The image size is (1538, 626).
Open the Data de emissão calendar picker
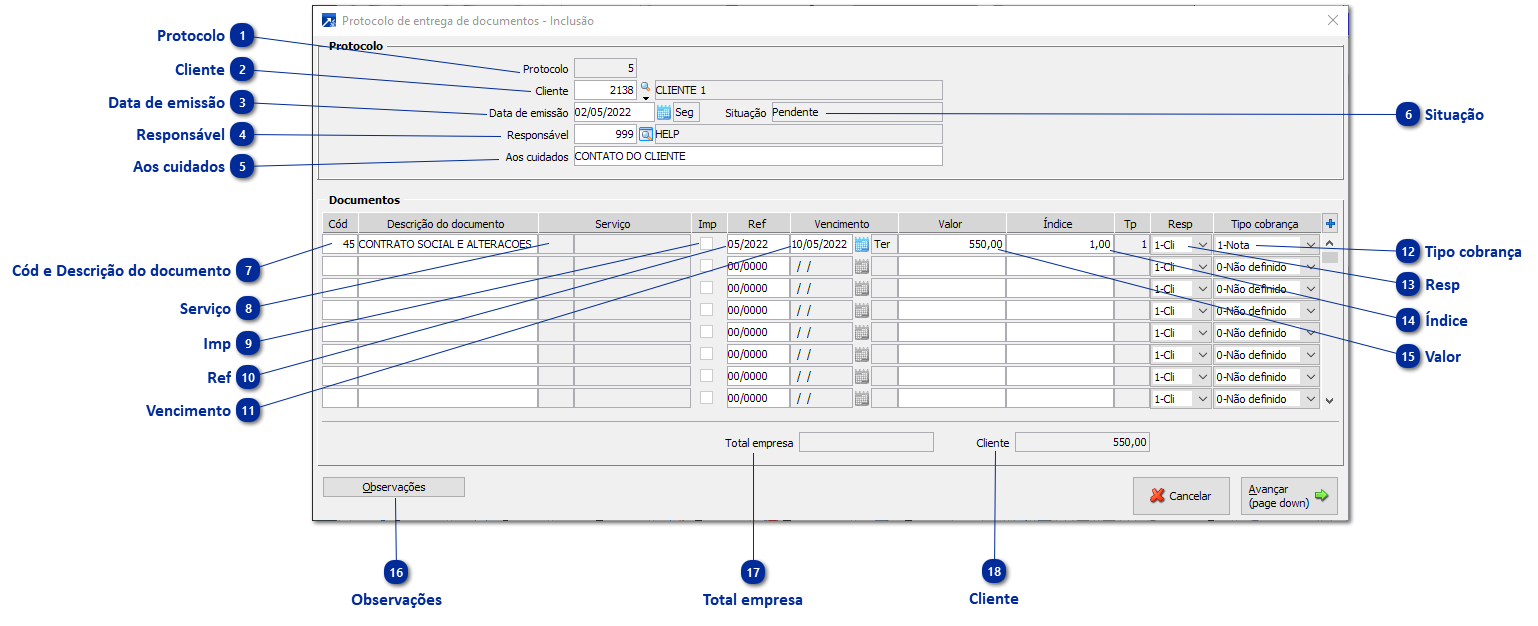pyautogui.click(x=664, y=113)
